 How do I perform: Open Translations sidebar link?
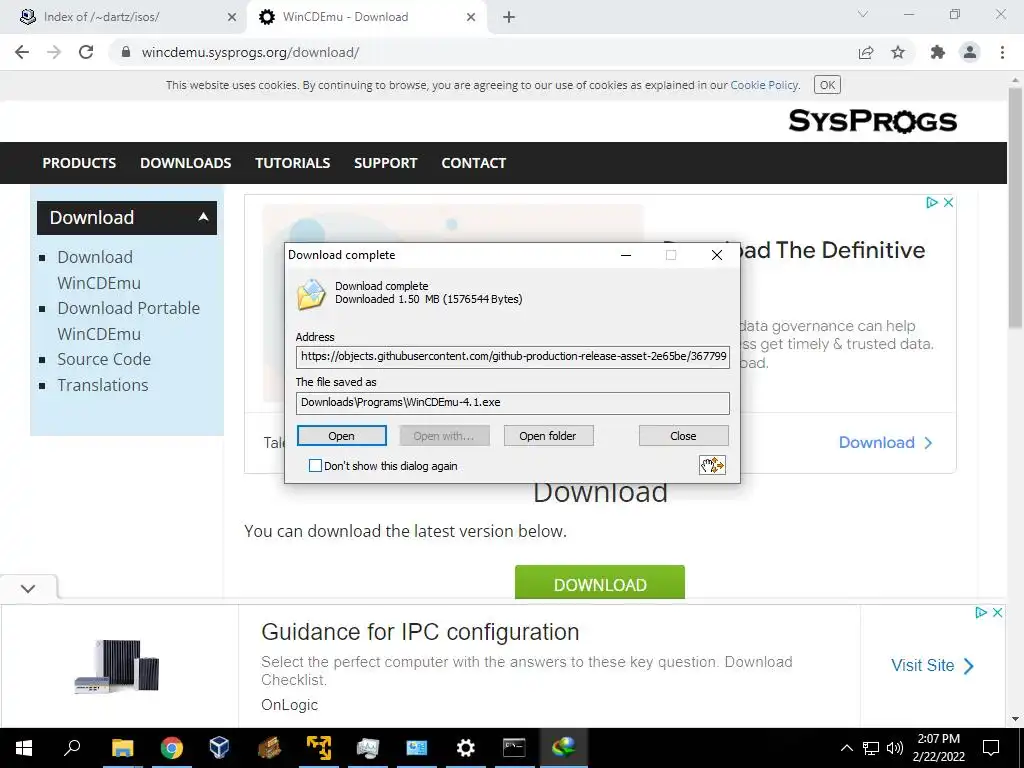click(x=103, y=385)
